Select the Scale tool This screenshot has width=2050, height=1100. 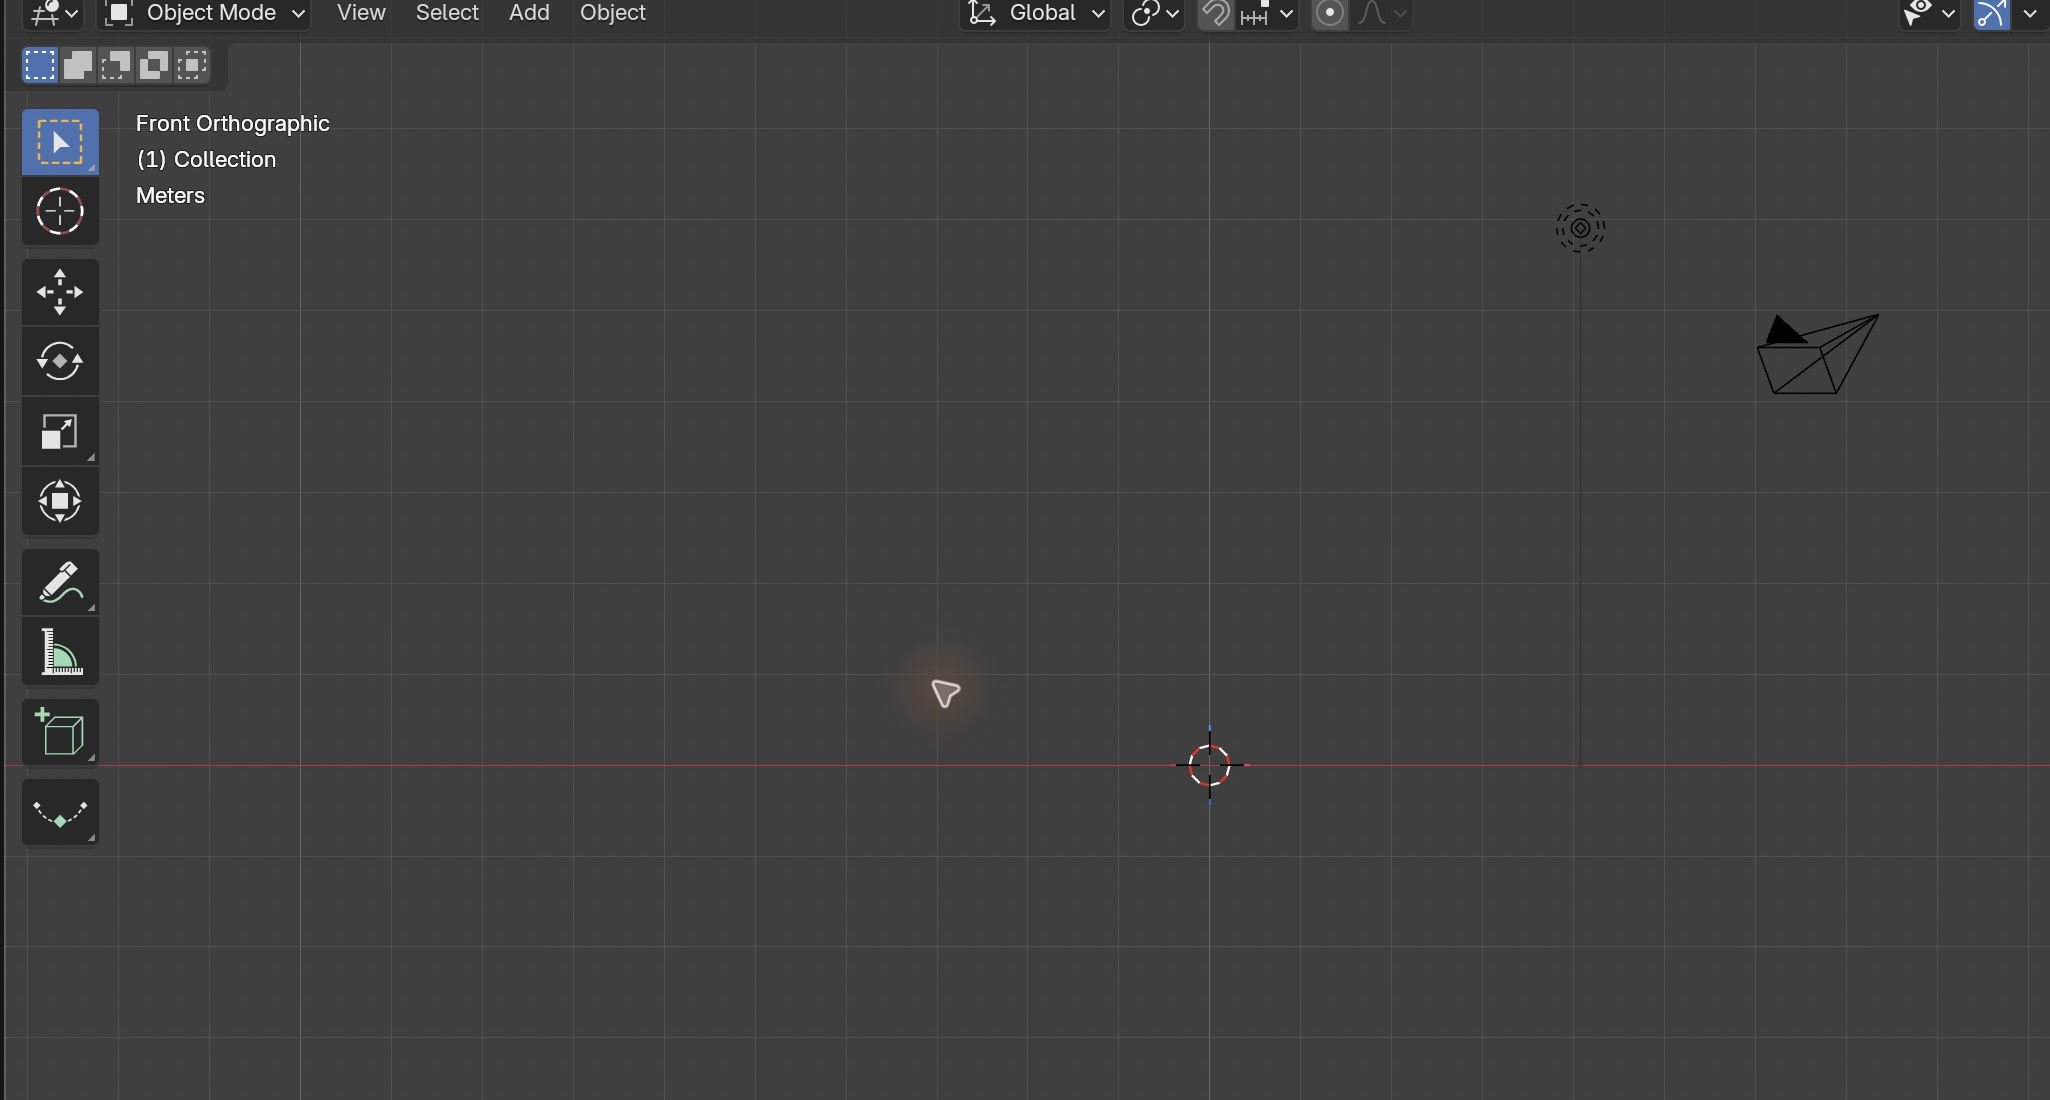(x=60, y=432)
